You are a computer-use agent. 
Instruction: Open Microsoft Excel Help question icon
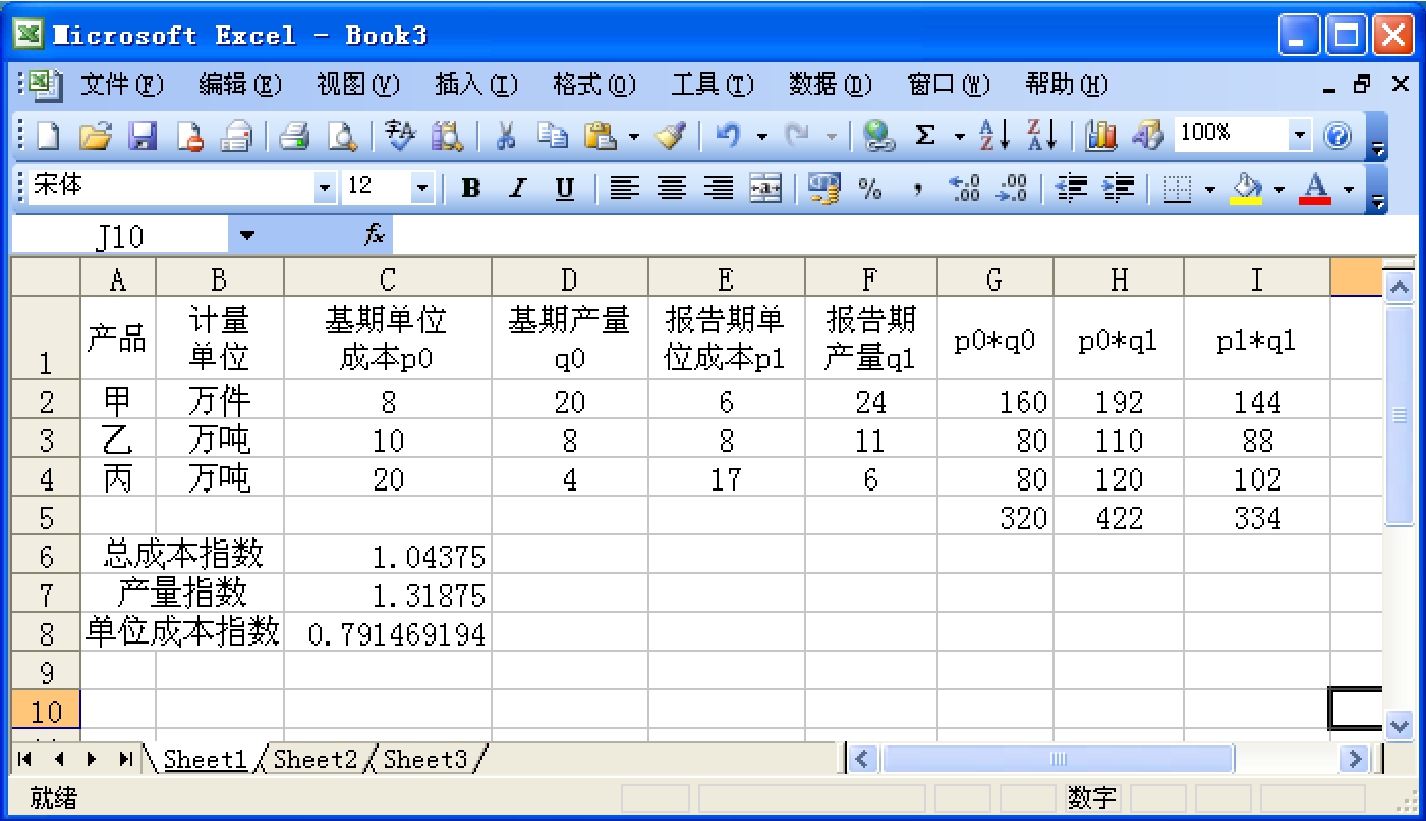(1338, 135)
